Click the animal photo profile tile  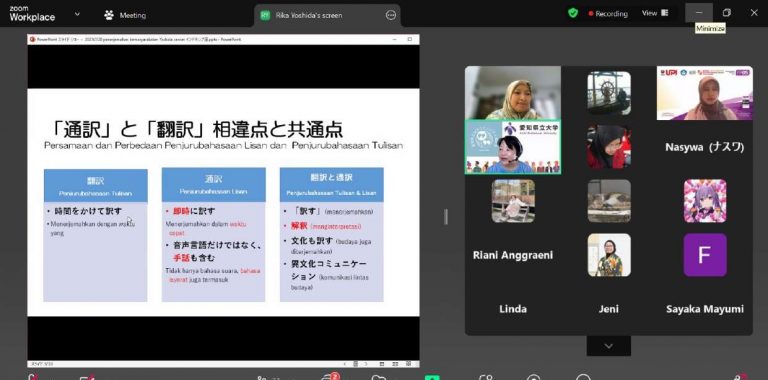point(609,201)
